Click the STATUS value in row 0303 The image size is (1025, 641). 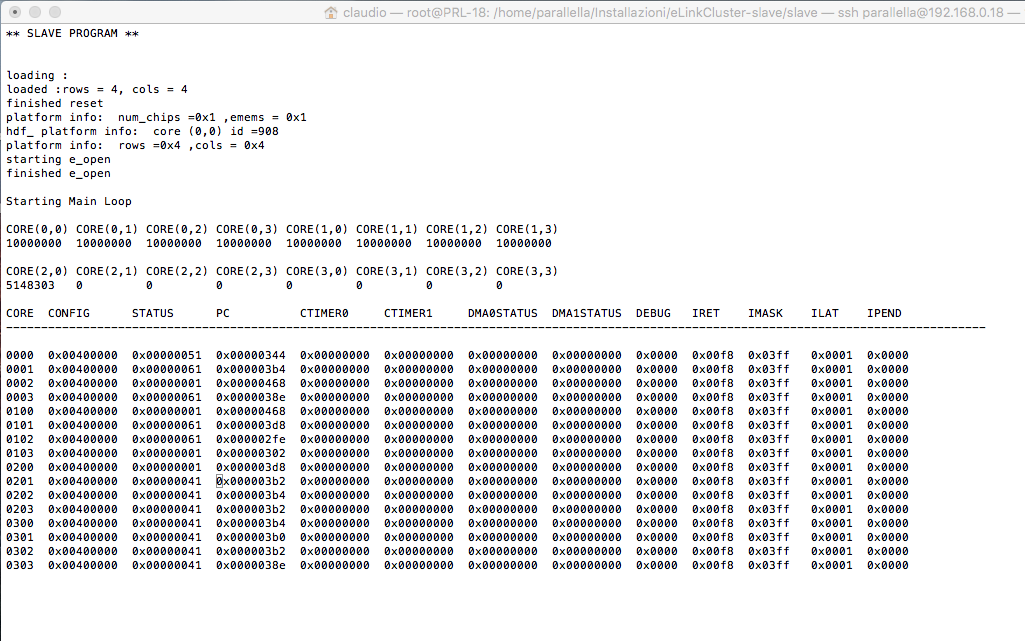coord(166,565)
